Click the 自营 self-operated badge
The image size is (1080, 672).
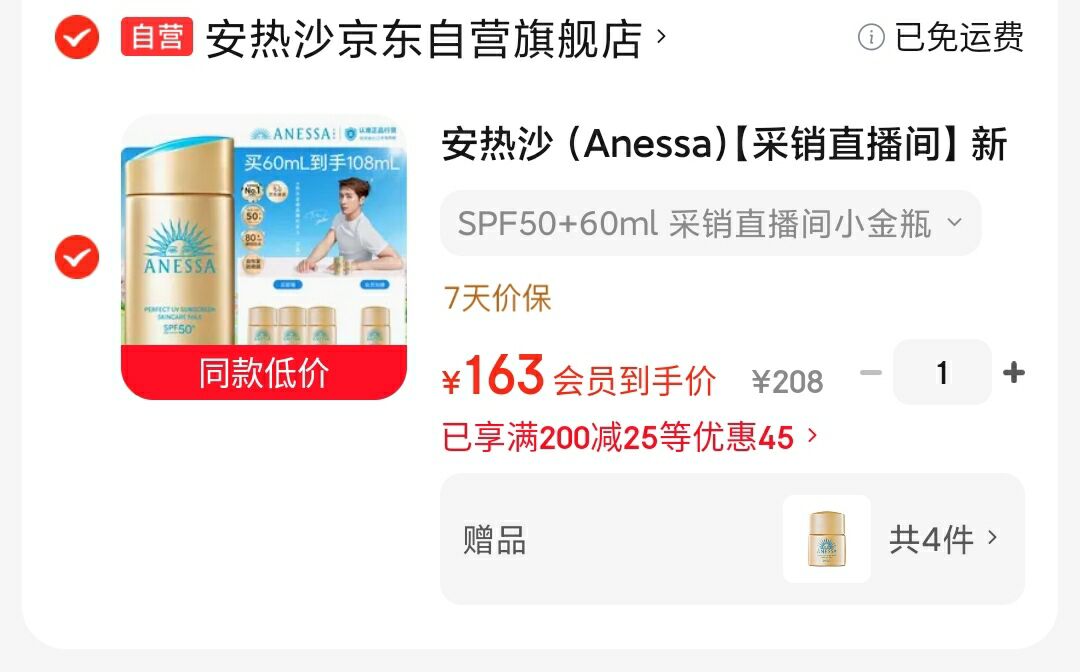point(156,36)
